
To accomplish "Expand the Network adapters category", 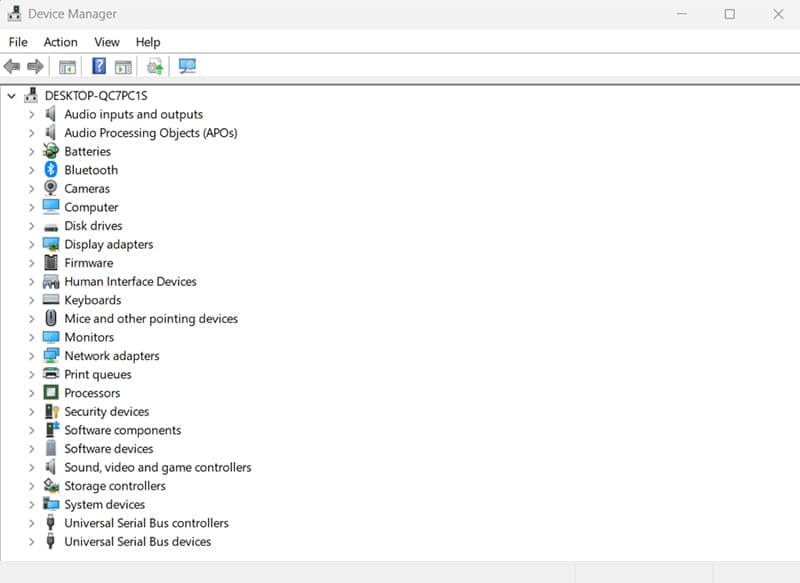I will pos(33,355).
